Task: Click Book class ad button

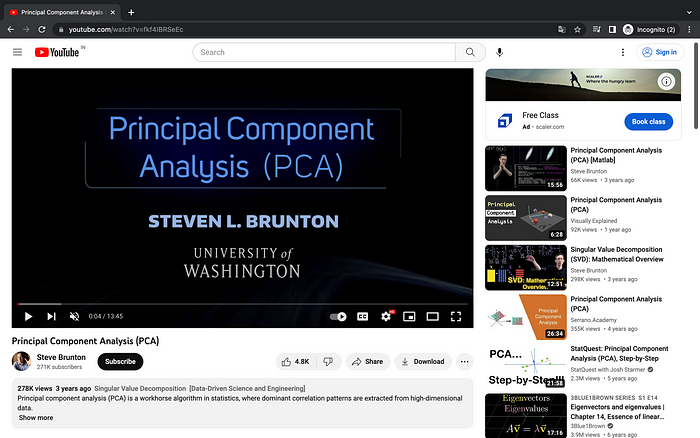Action: coord(648,121)
